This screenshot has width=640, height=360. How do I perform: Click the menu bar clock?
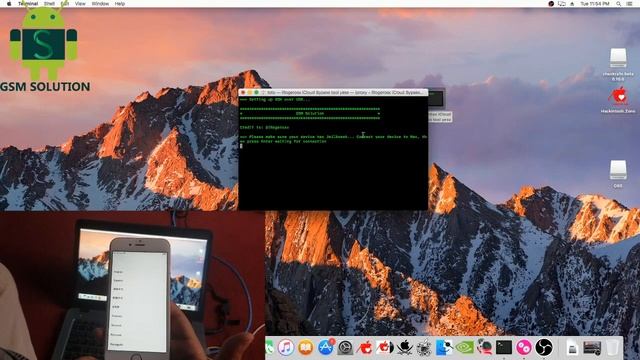click(x=595, y=4)
